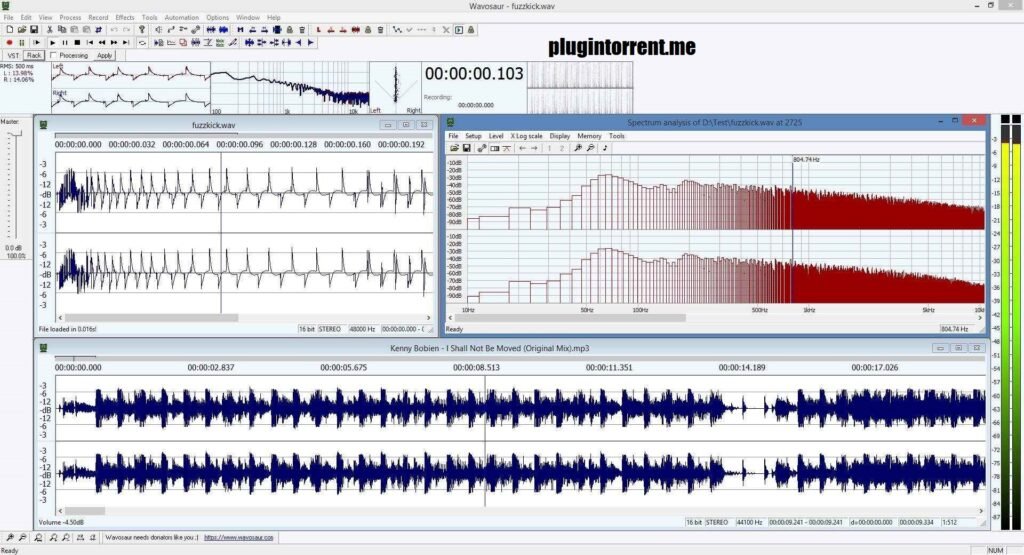Click 44100 Hz field in Kenny Bobien status bar
The width and height of the screenshot is (1024, 555).
[750, 522]
